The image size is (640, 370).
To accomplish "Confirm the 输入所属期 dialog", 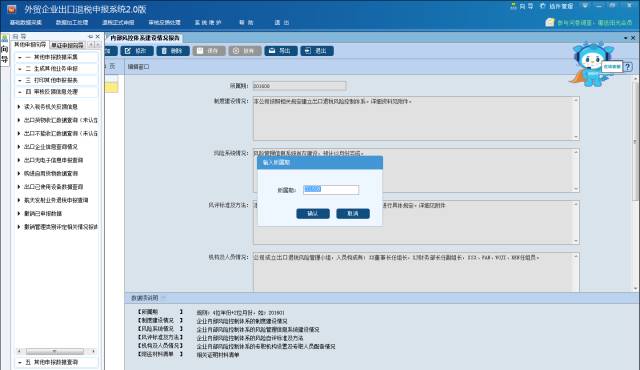I will point(313,214).
